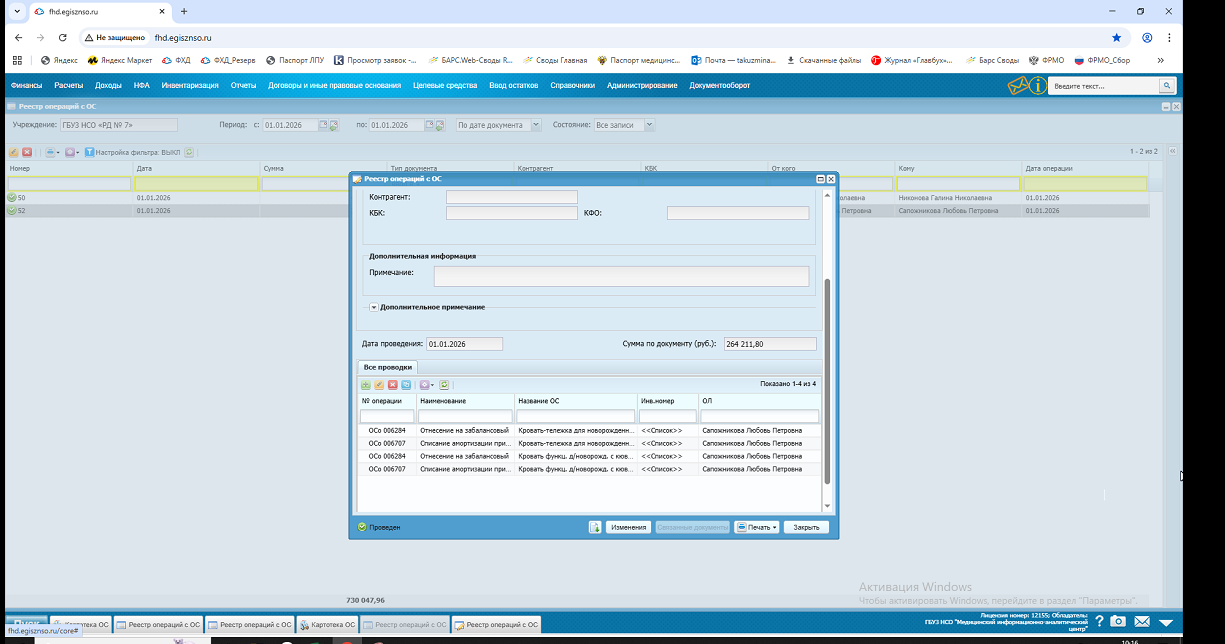Click the Название ОС column header
The image size is (1225, 644).
tap(576, 401)
